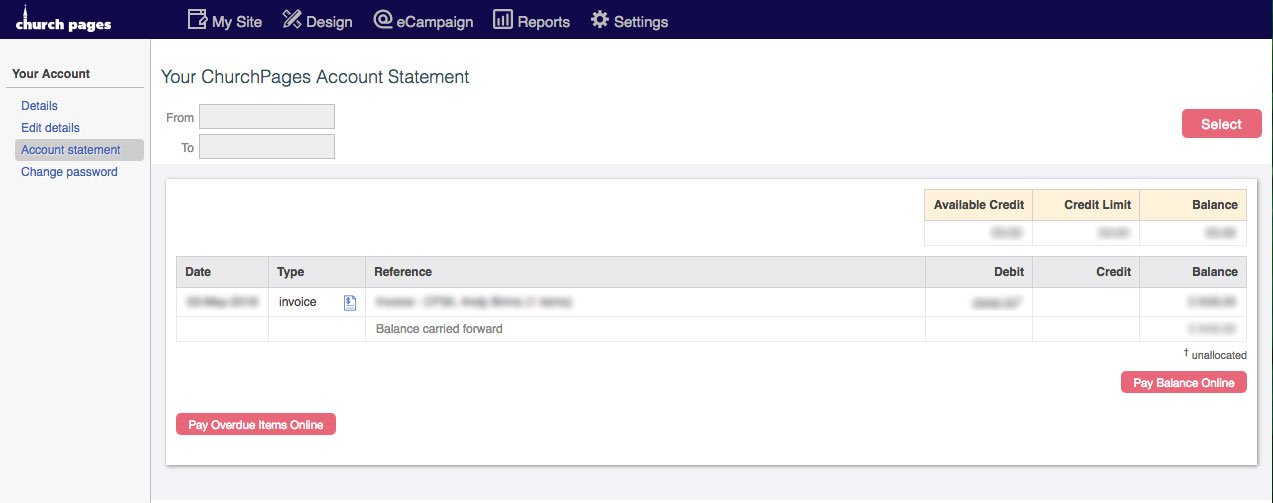The height and width of the screenshot is (503, 1273).
Task: Focus the To date field
Action: (267, 147)
